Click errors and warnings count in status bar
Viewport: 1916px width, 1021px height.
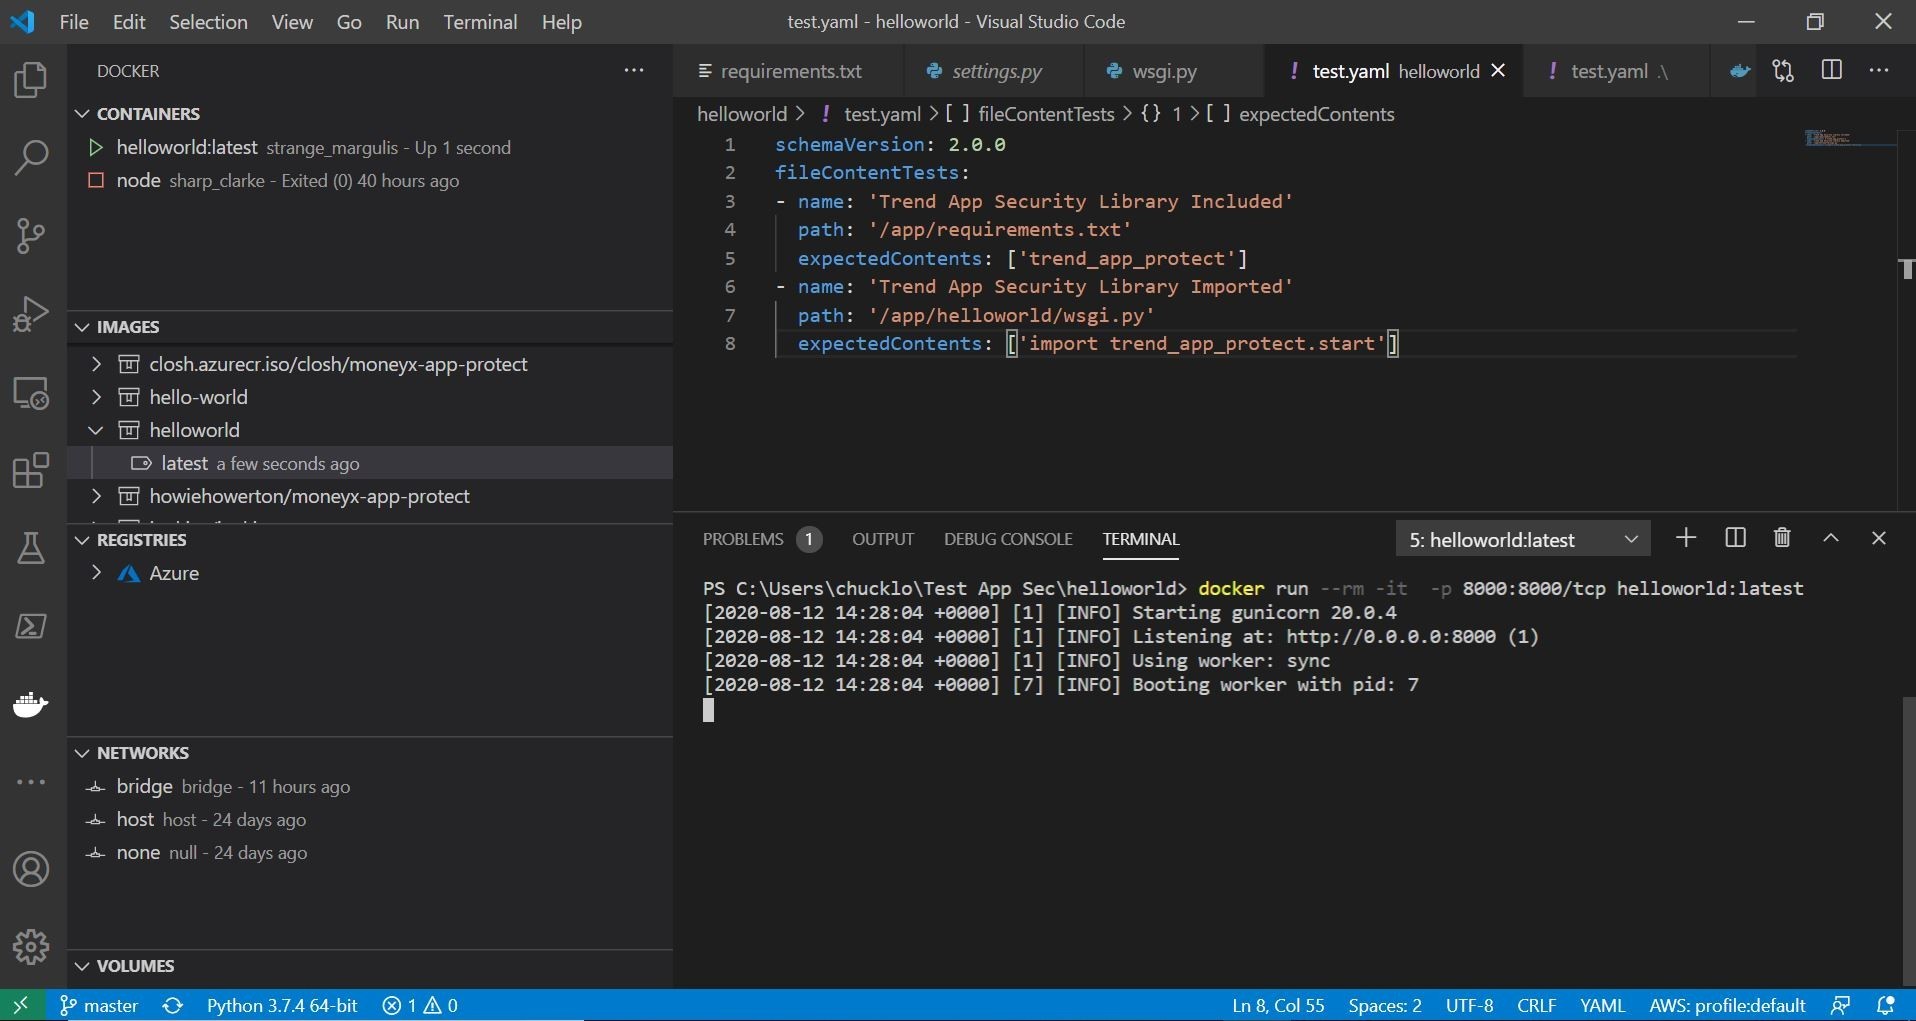click(420, 1005)
